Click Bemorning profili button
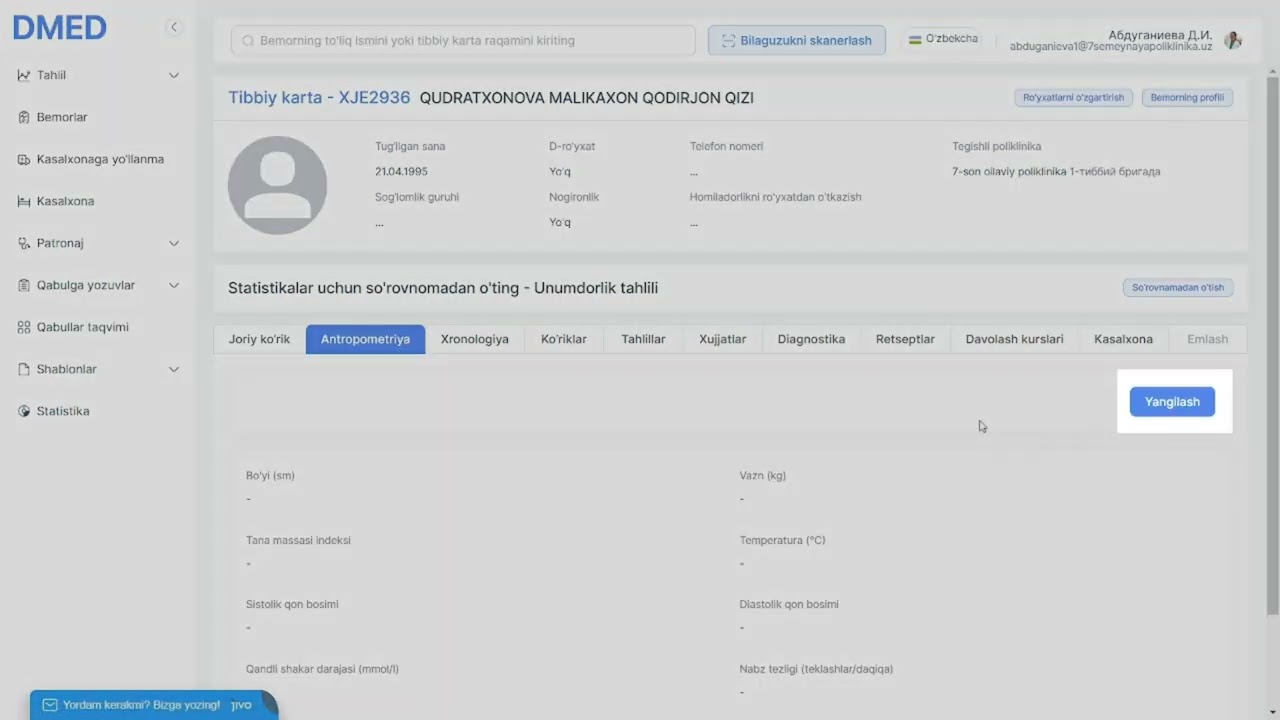This screenshot has width=1280, height=720. coord(1187,98)
